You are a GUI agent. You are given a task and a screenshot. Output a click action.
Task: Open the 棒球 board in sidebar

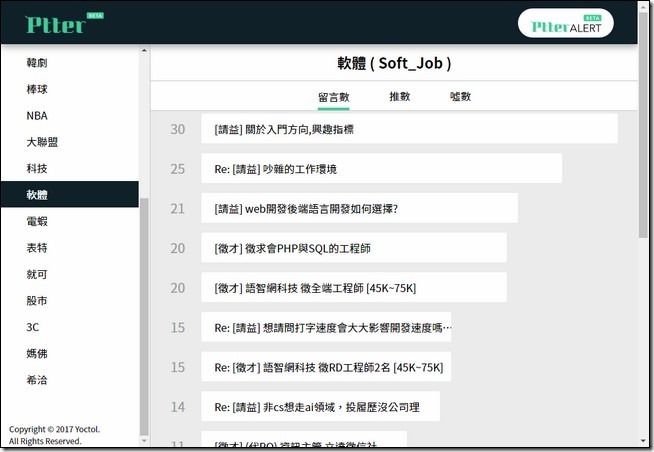pyautogui.click(x=37, y=89)
